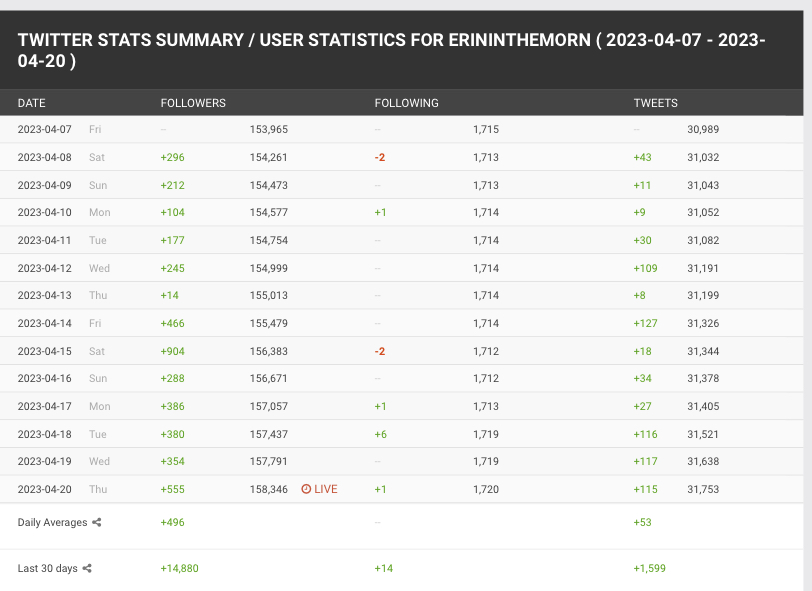Click the -2 following change on 2023-04-08
This screenshot has width=812, height=591.
coord(380,157)
